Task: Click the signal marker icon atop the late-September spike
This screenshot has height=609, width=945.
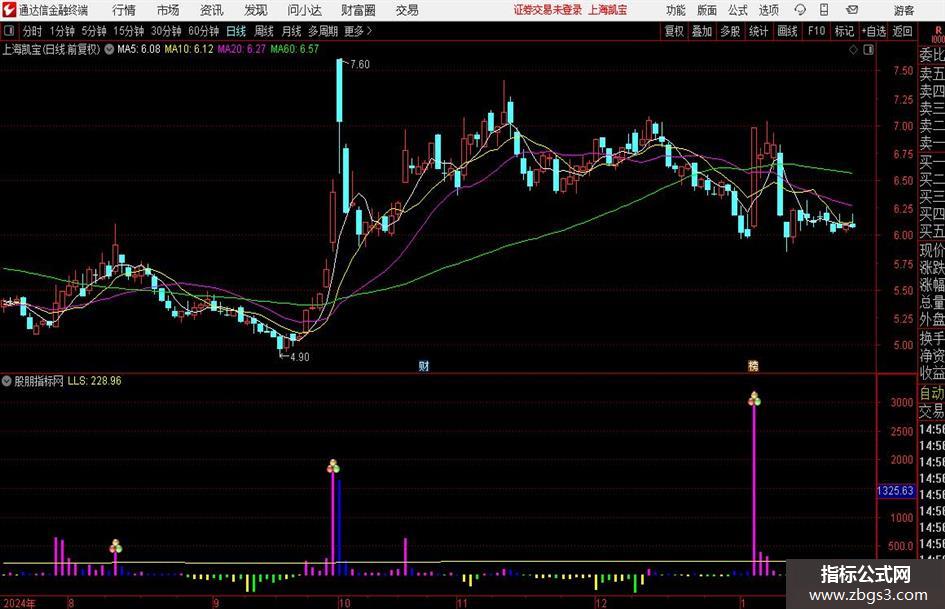Action: [x=333, y=466]
